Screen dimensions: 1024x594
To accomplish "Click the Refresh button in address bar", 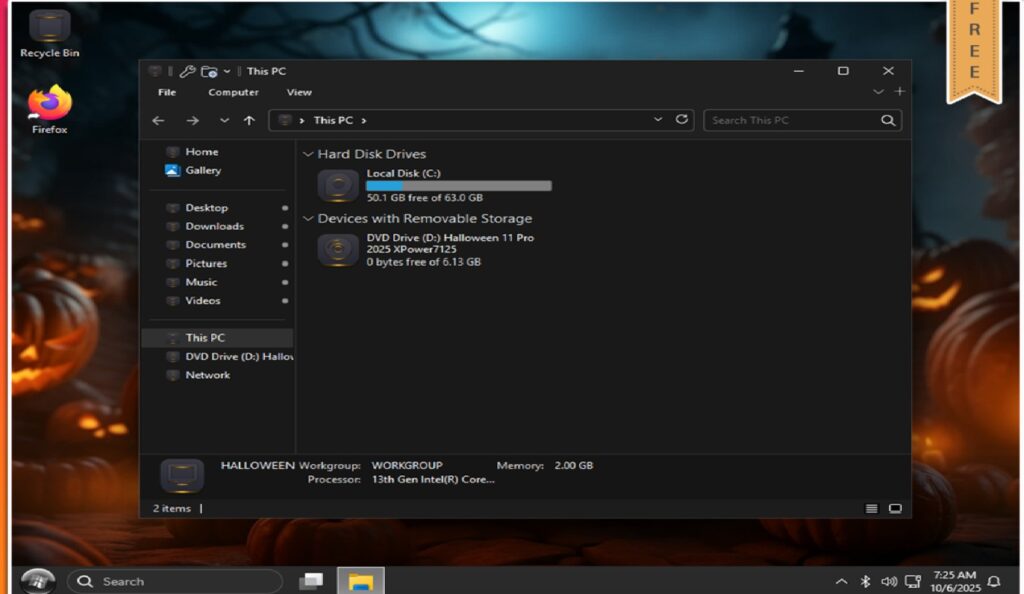I will coord(682,119).
